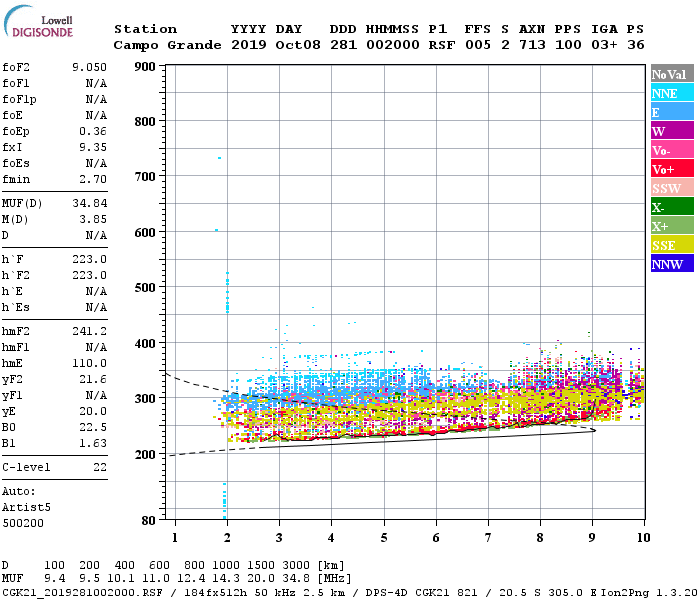Click the Oct08 date in the header
700x600 pixels.
point(298,45)
